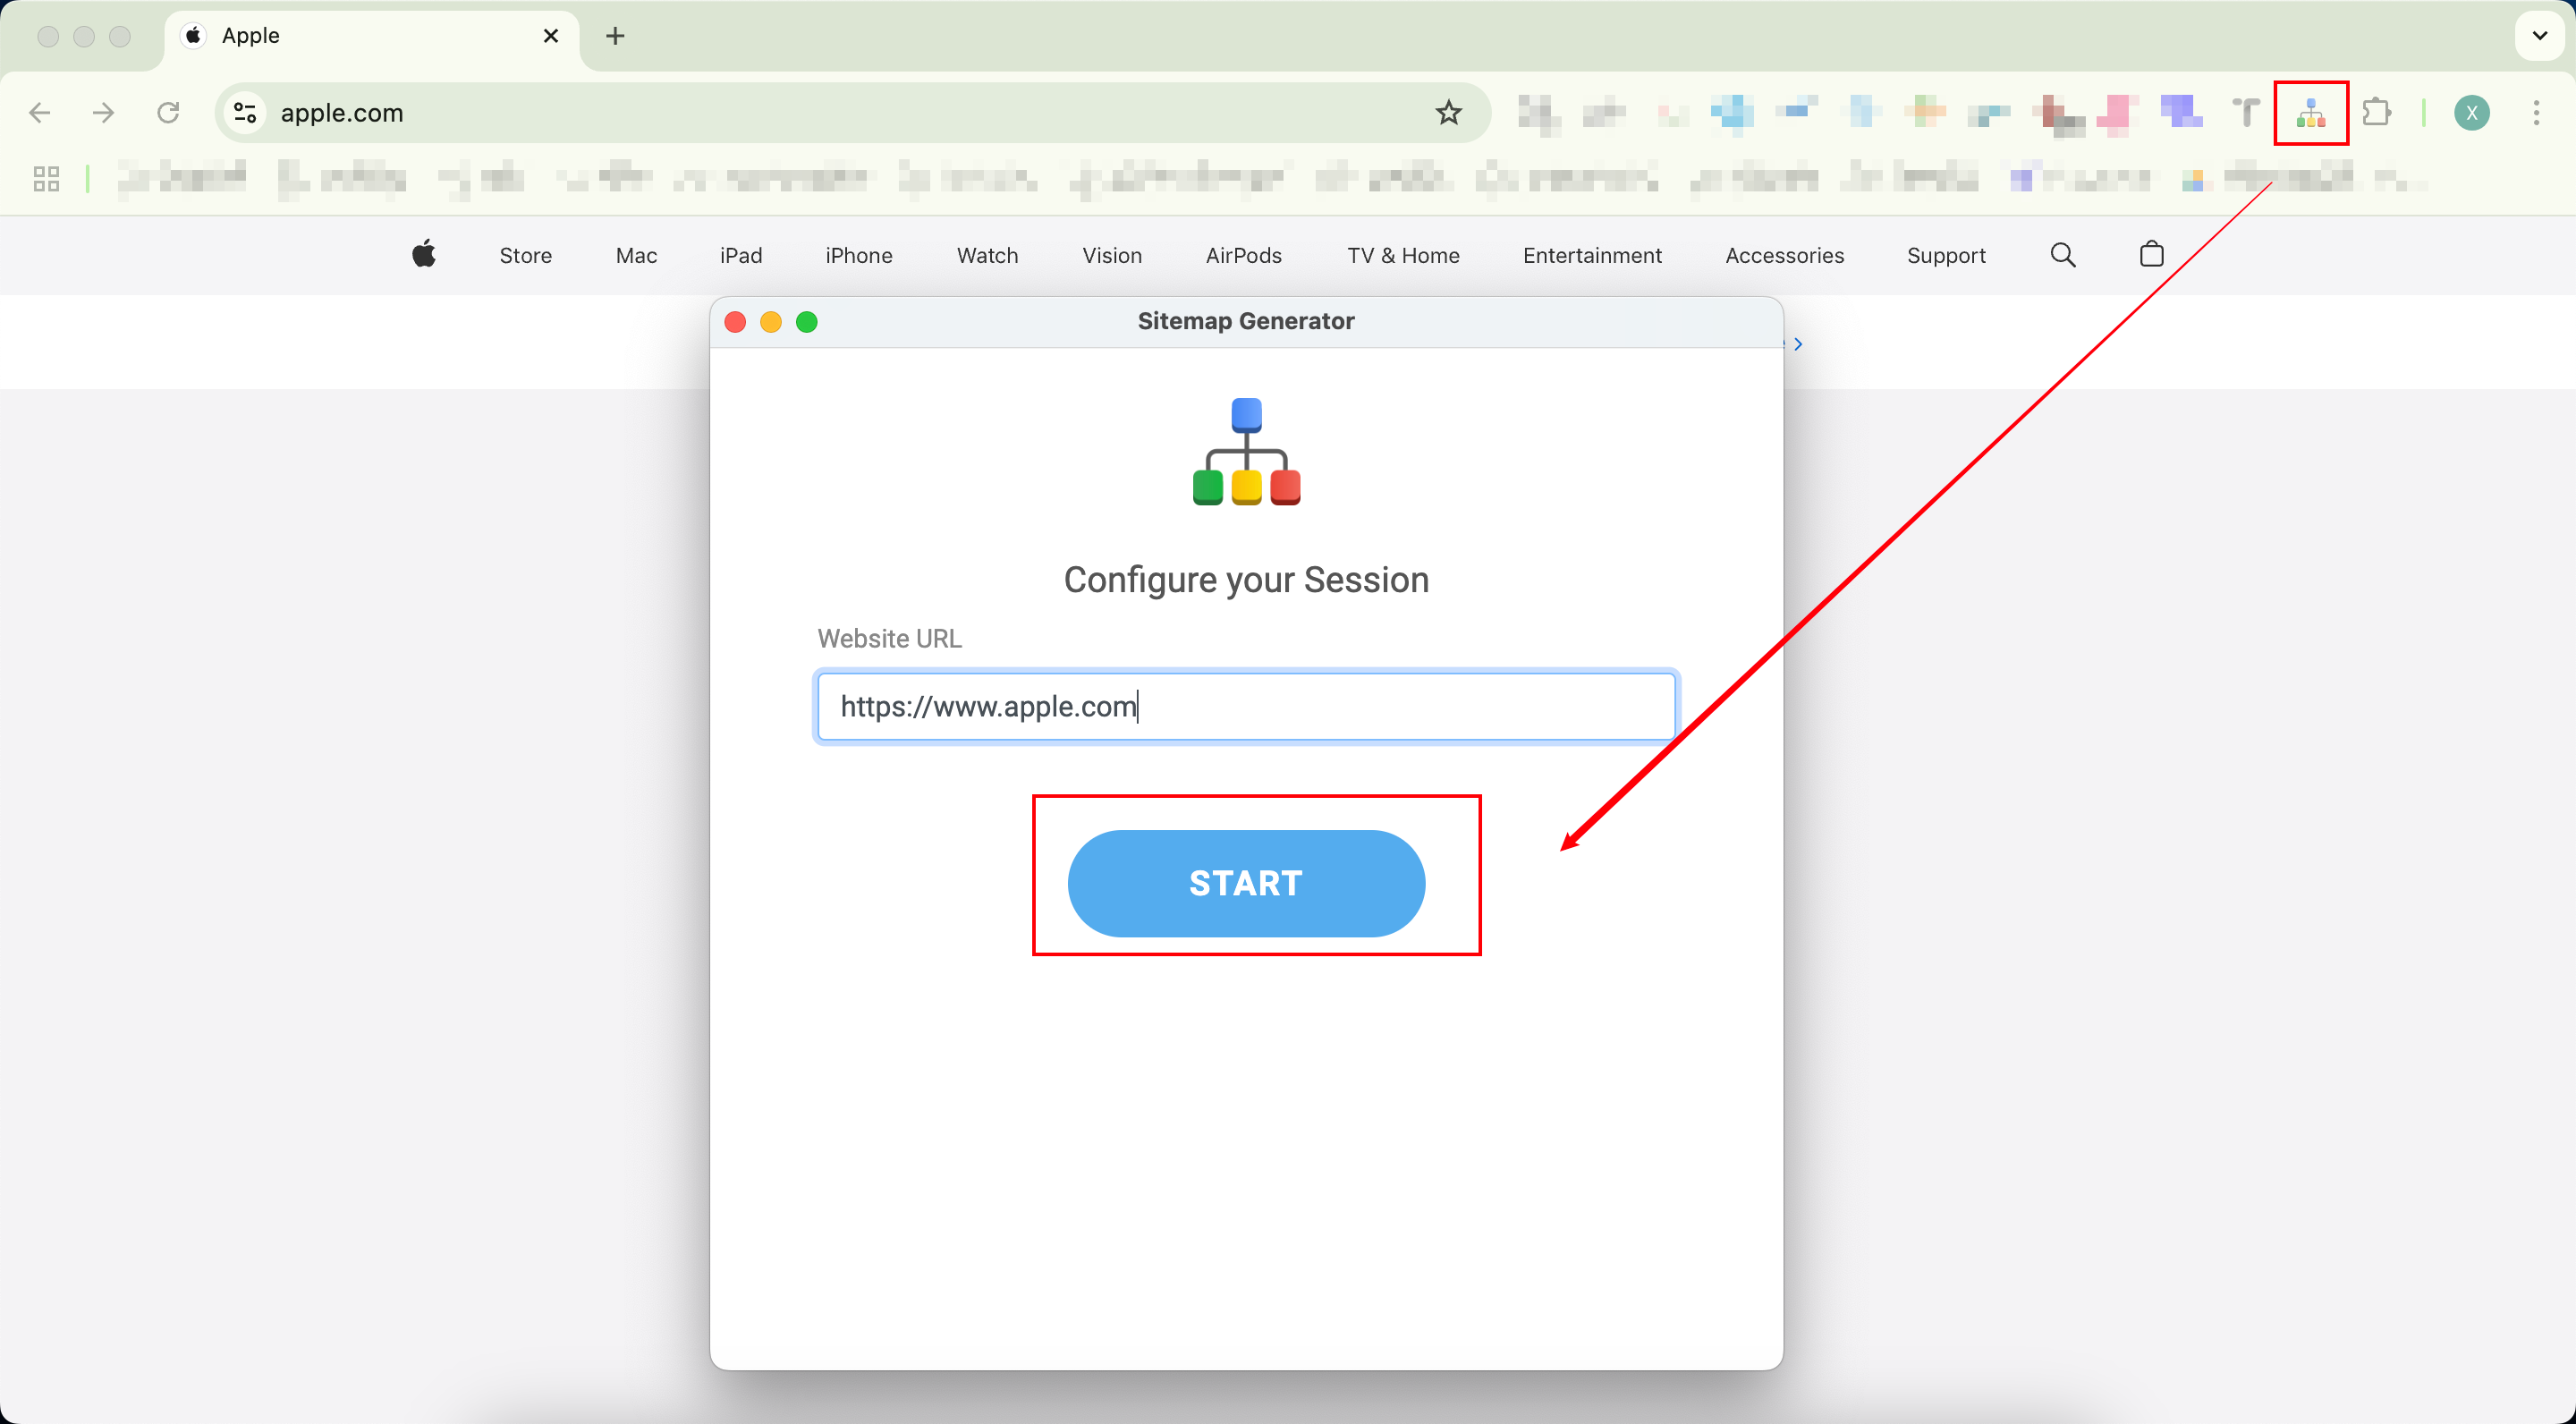Expand the tab search dropdown arrow

2539,36
